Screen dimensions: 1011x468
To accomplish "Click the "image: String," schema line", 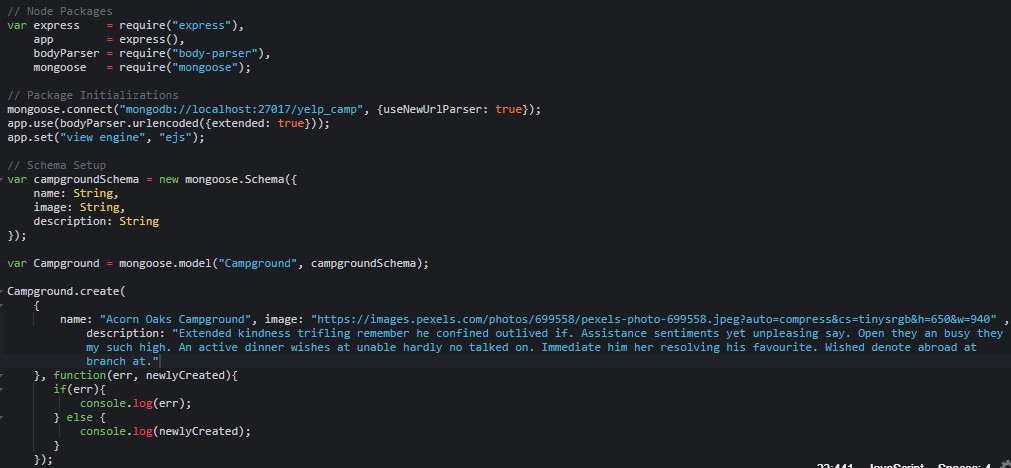I will coord(79,208).
